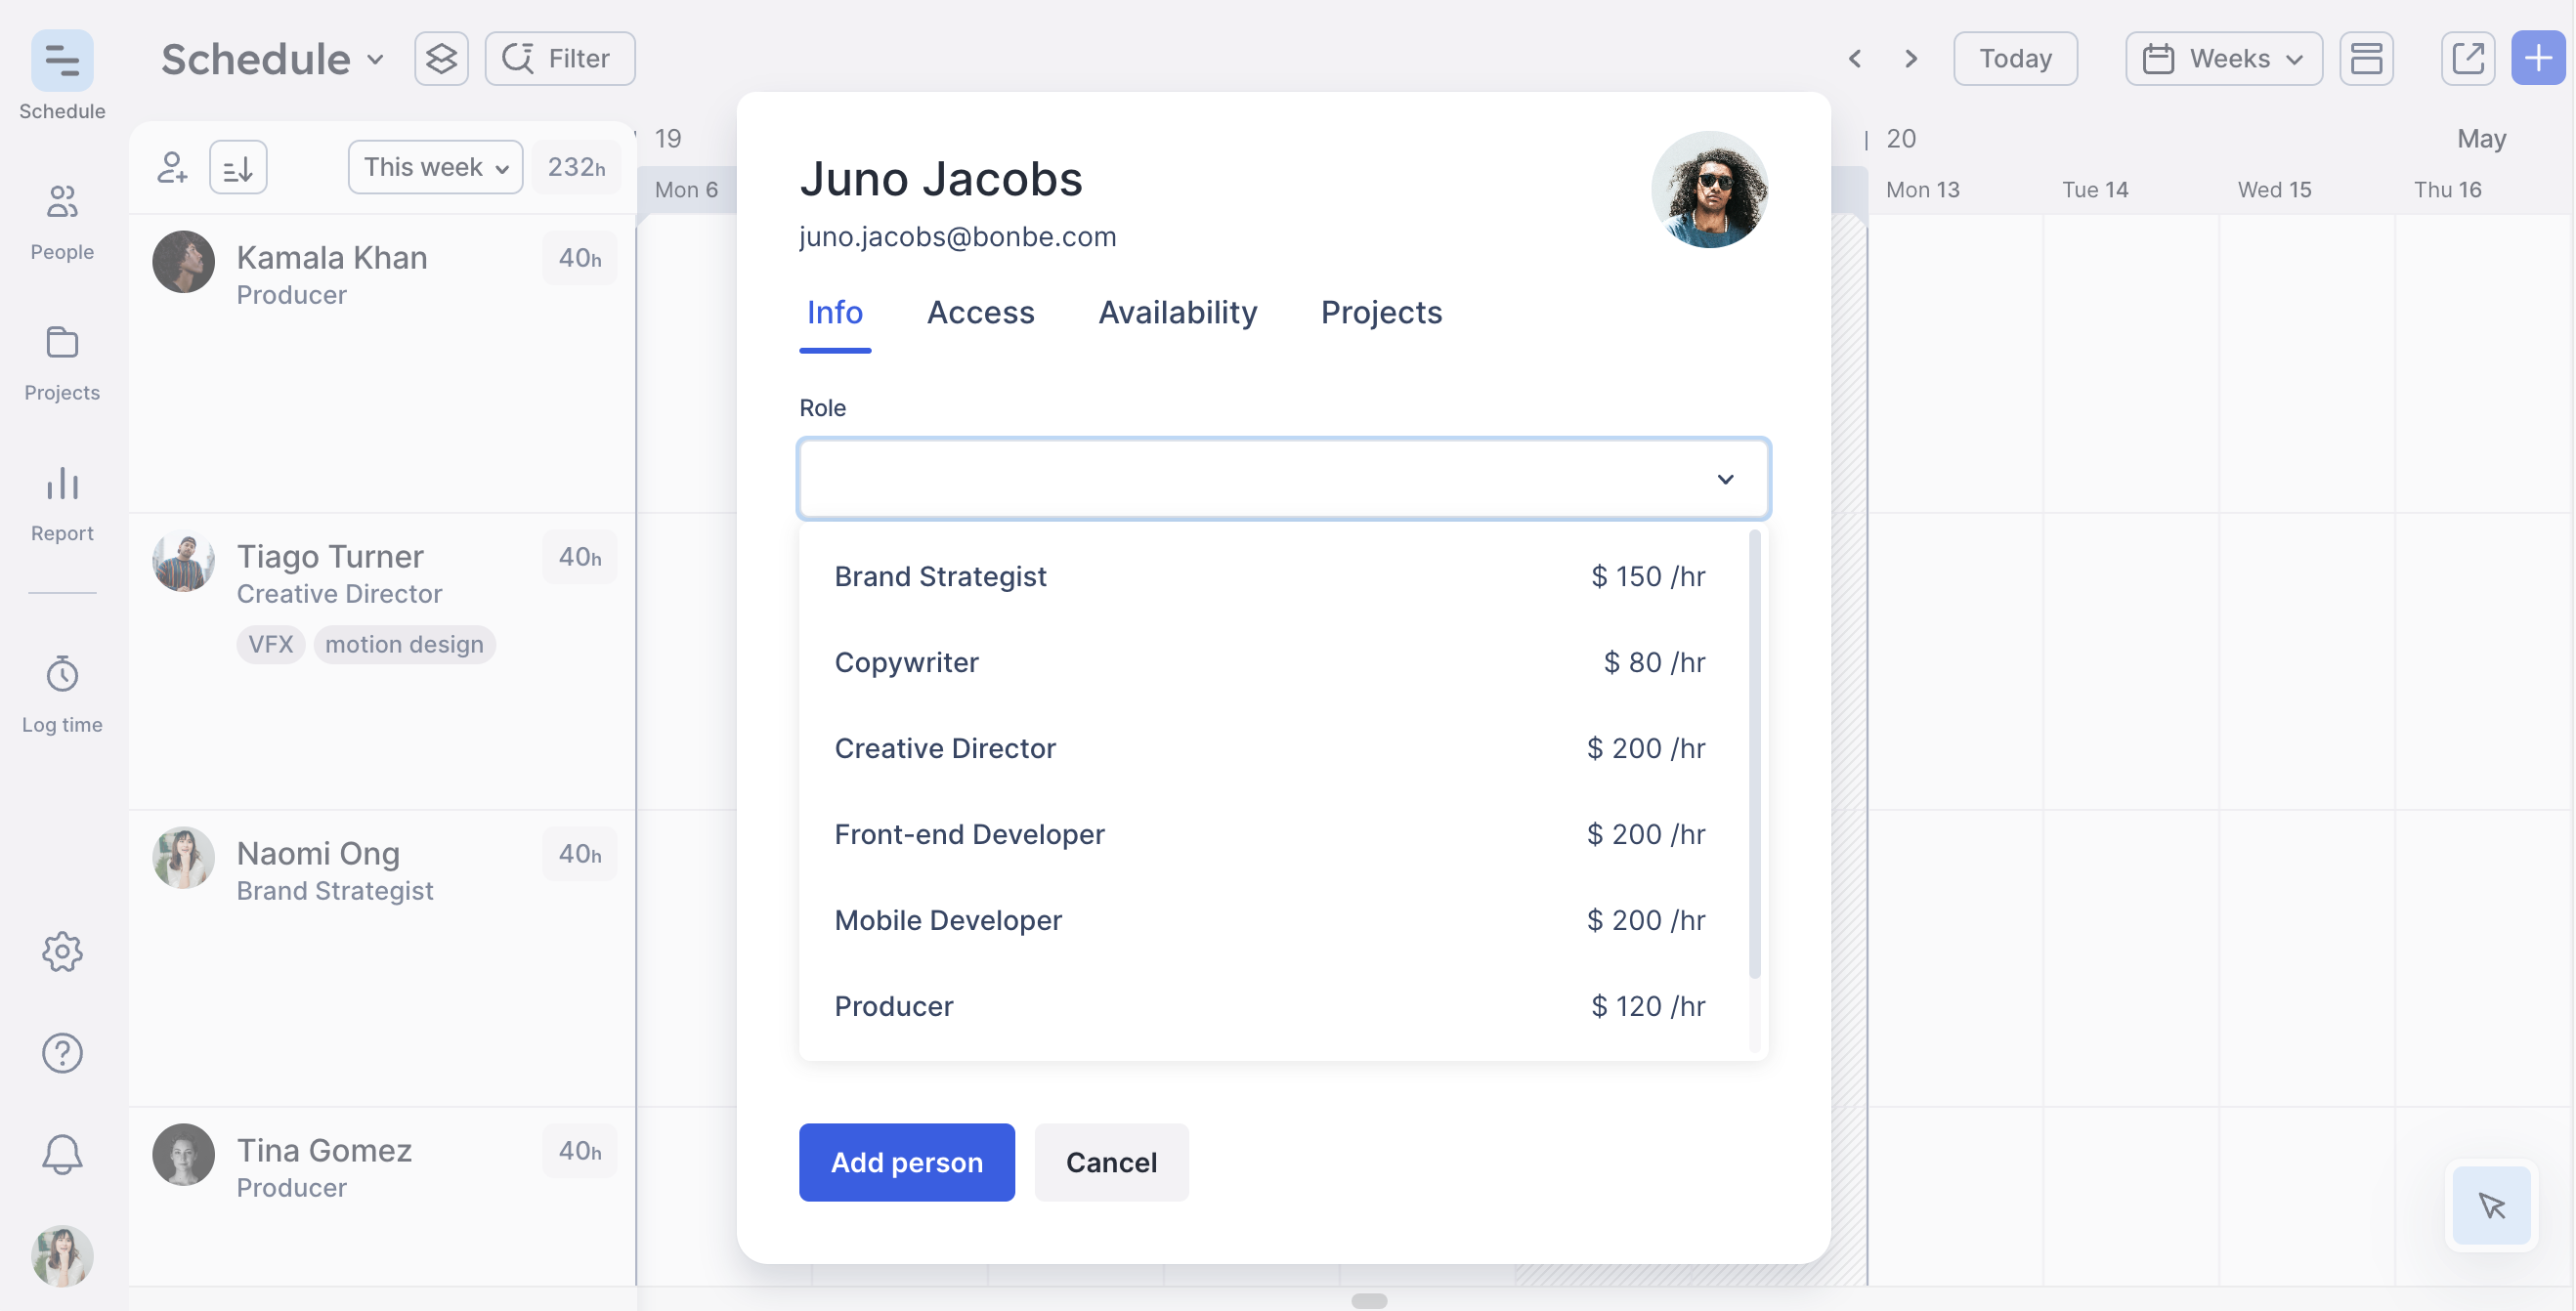2576x1311 pixels.
Task: Open settings gear in sidebar
Action: tap(62, 951)
